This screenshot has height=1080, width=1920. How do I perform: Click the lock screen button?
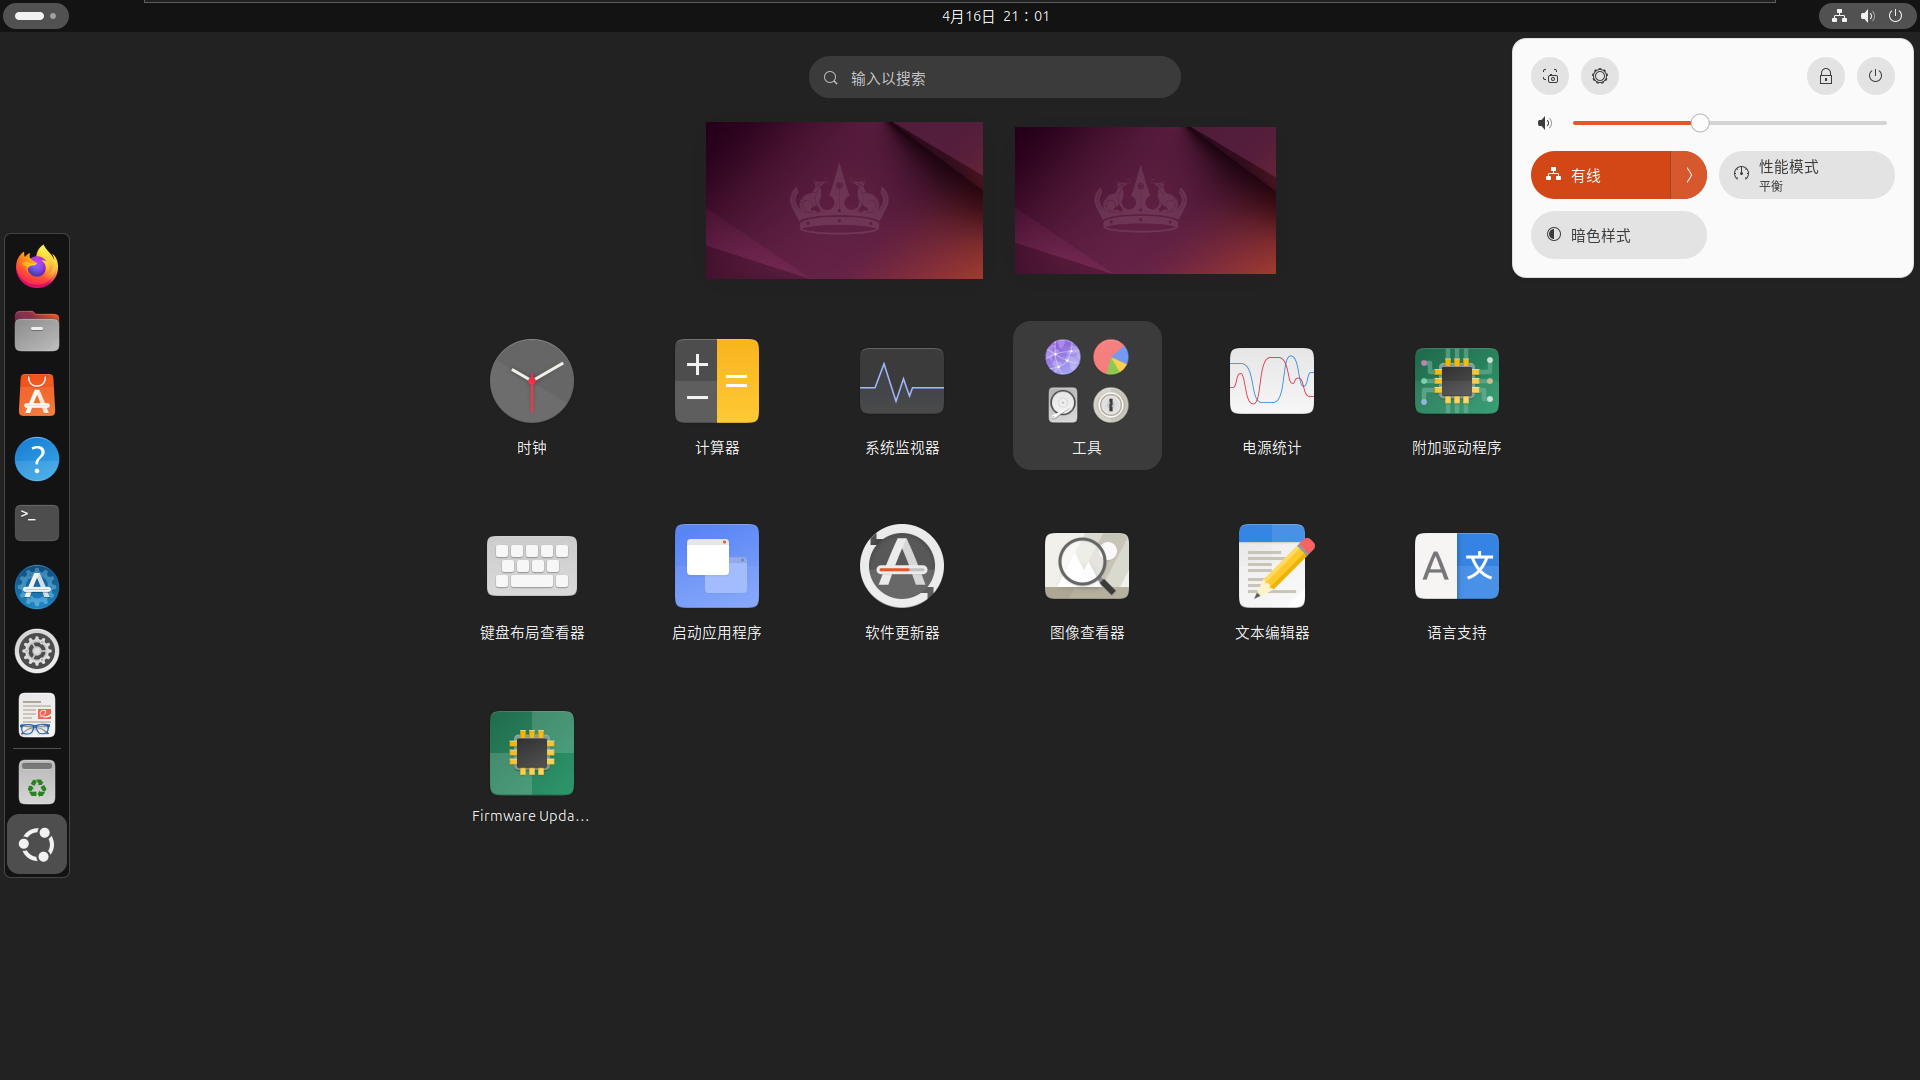(x=1825, y=76)
